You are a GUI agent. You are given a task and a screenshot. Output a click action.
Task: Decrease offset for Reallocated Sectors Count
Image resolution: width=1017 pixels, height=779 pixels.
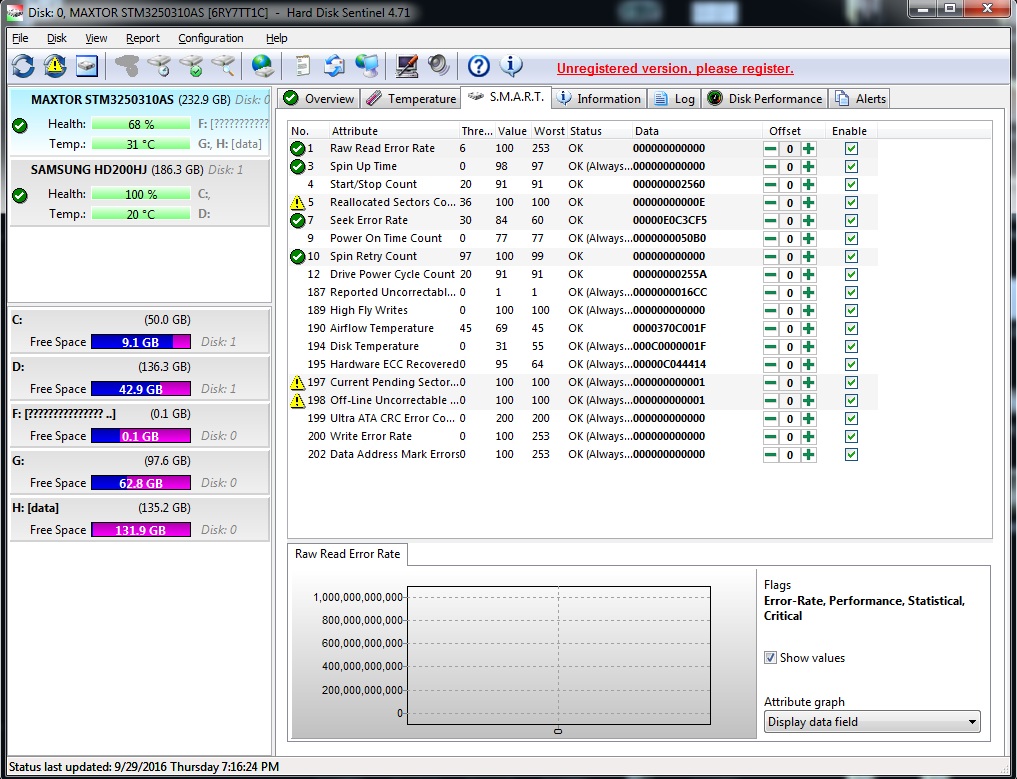point(771,202)
